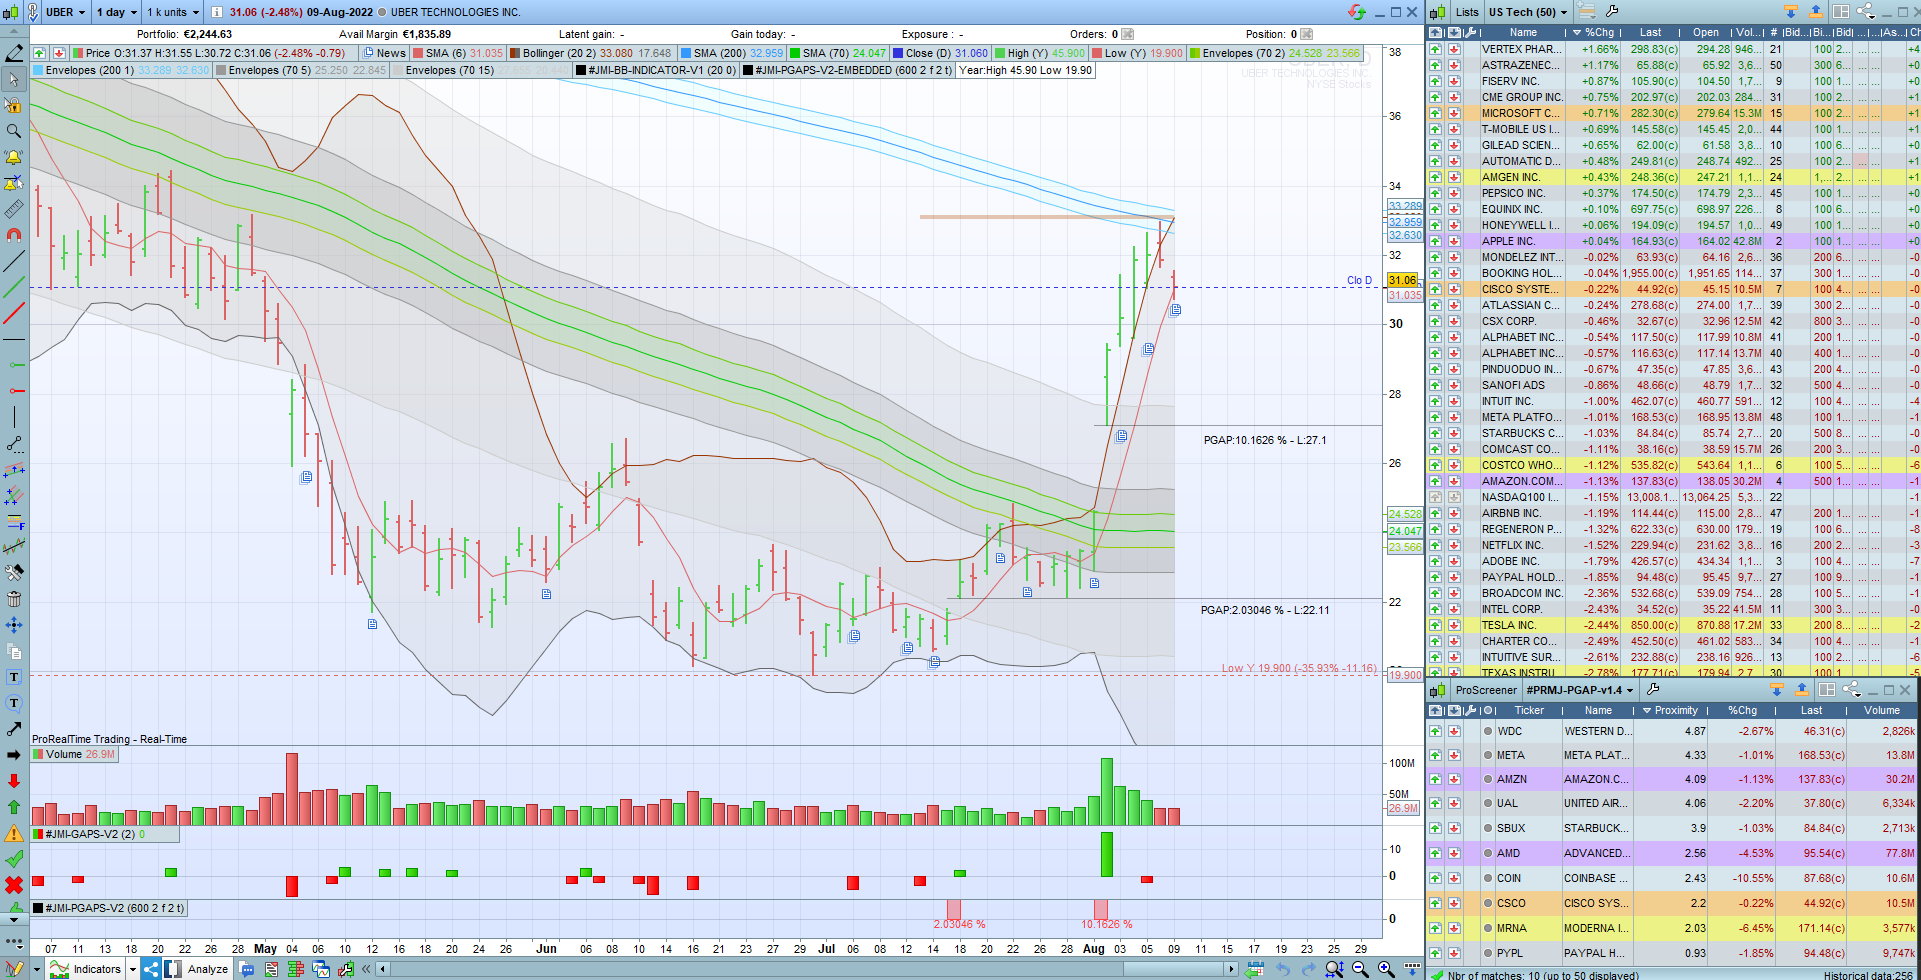This screenshot has width=1921, height=980.
Task: Click the zoom out magnifier icon
Action: [1360, 968]
